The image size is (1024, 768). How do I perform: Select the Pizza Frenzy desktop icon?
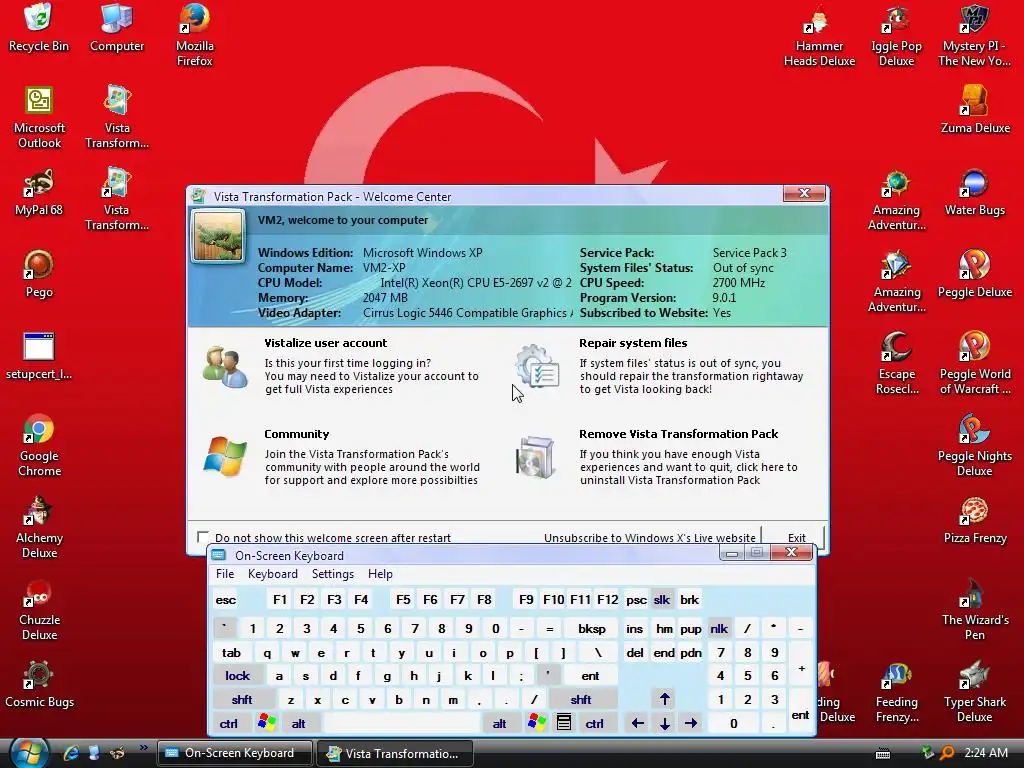click(x=974, y=520)
